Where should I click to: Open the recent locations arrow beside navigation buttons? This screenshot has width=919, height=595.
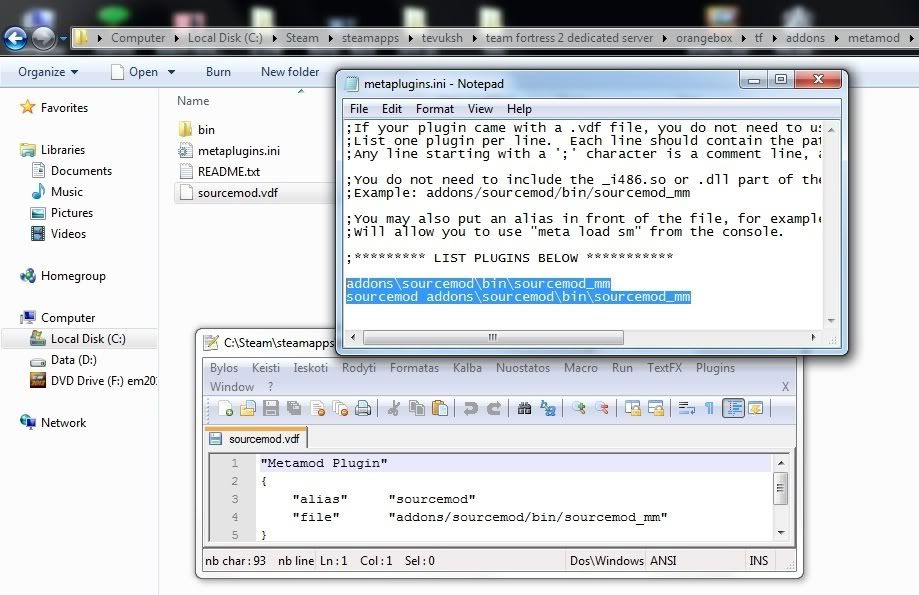point(64,39)
